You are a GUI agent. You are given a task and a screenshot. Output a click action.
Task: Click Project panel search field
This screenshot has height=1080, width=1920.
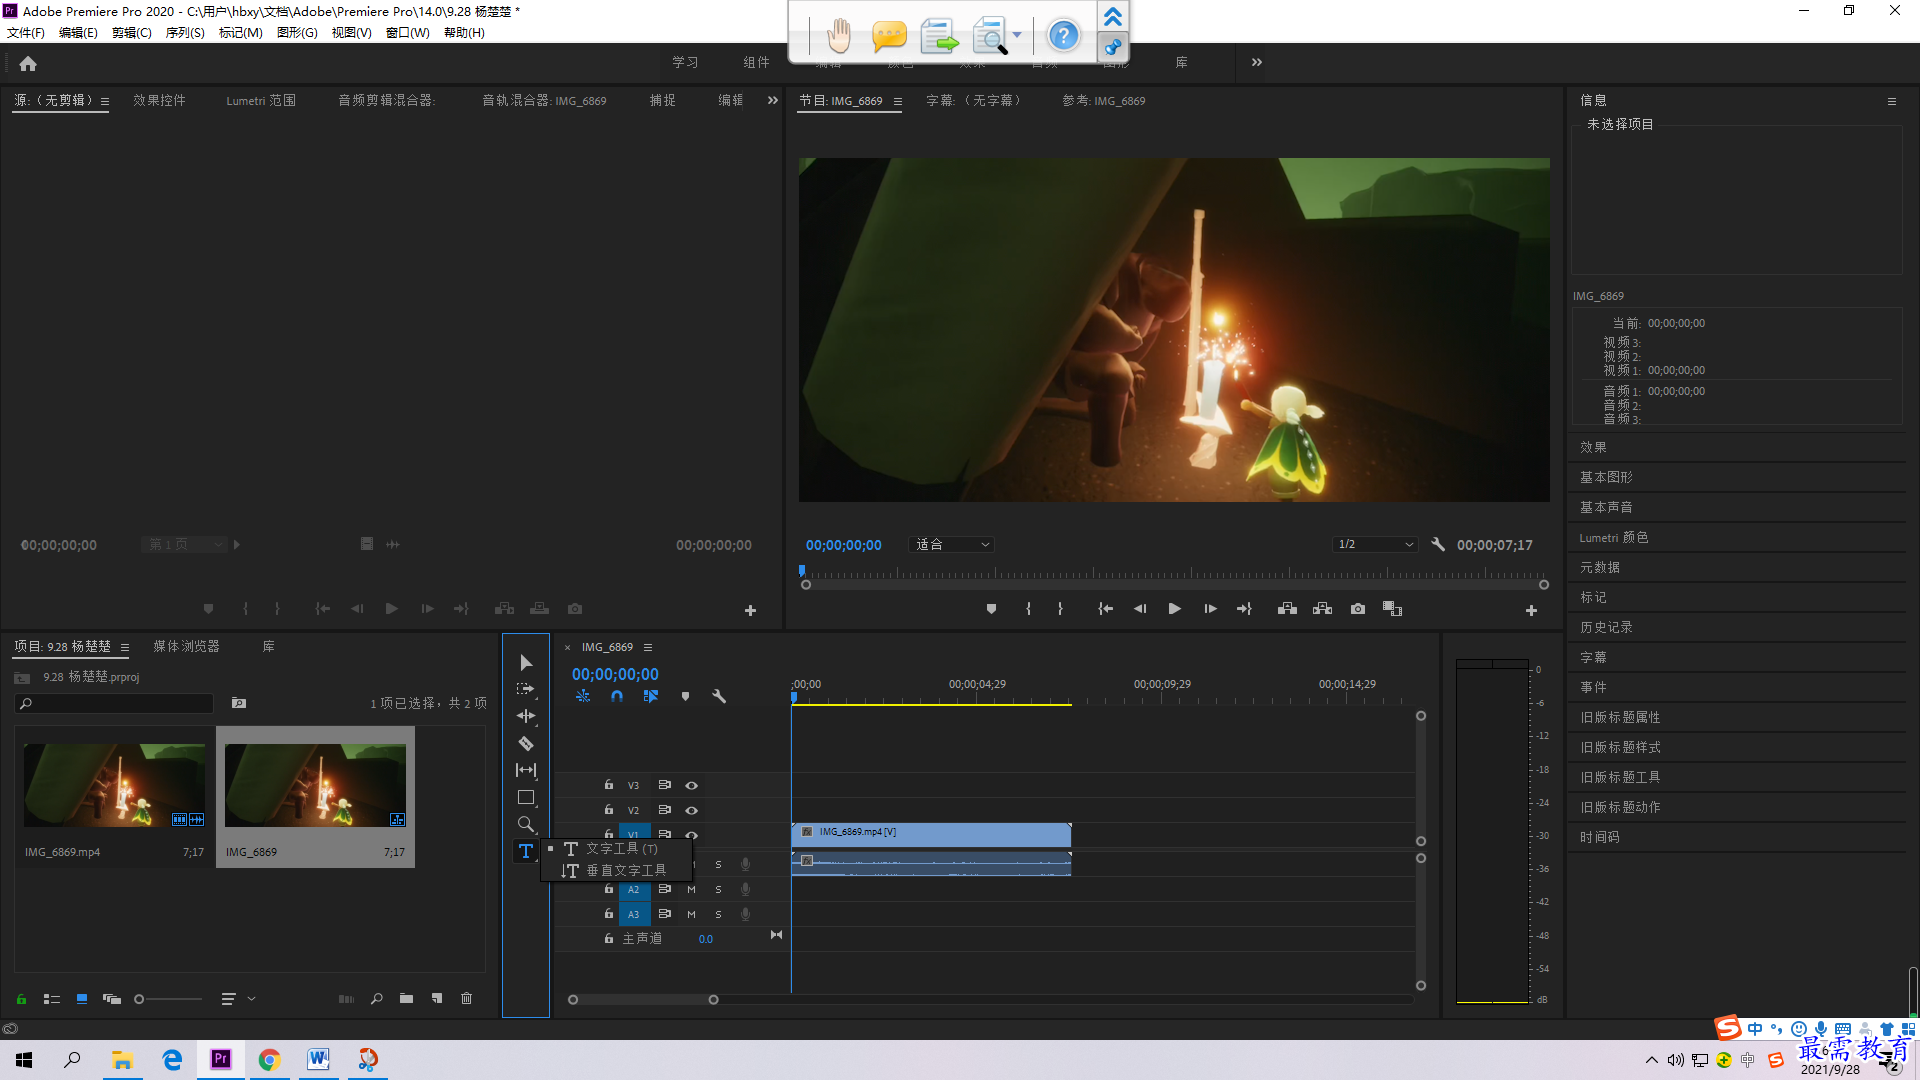pos(115,703)
